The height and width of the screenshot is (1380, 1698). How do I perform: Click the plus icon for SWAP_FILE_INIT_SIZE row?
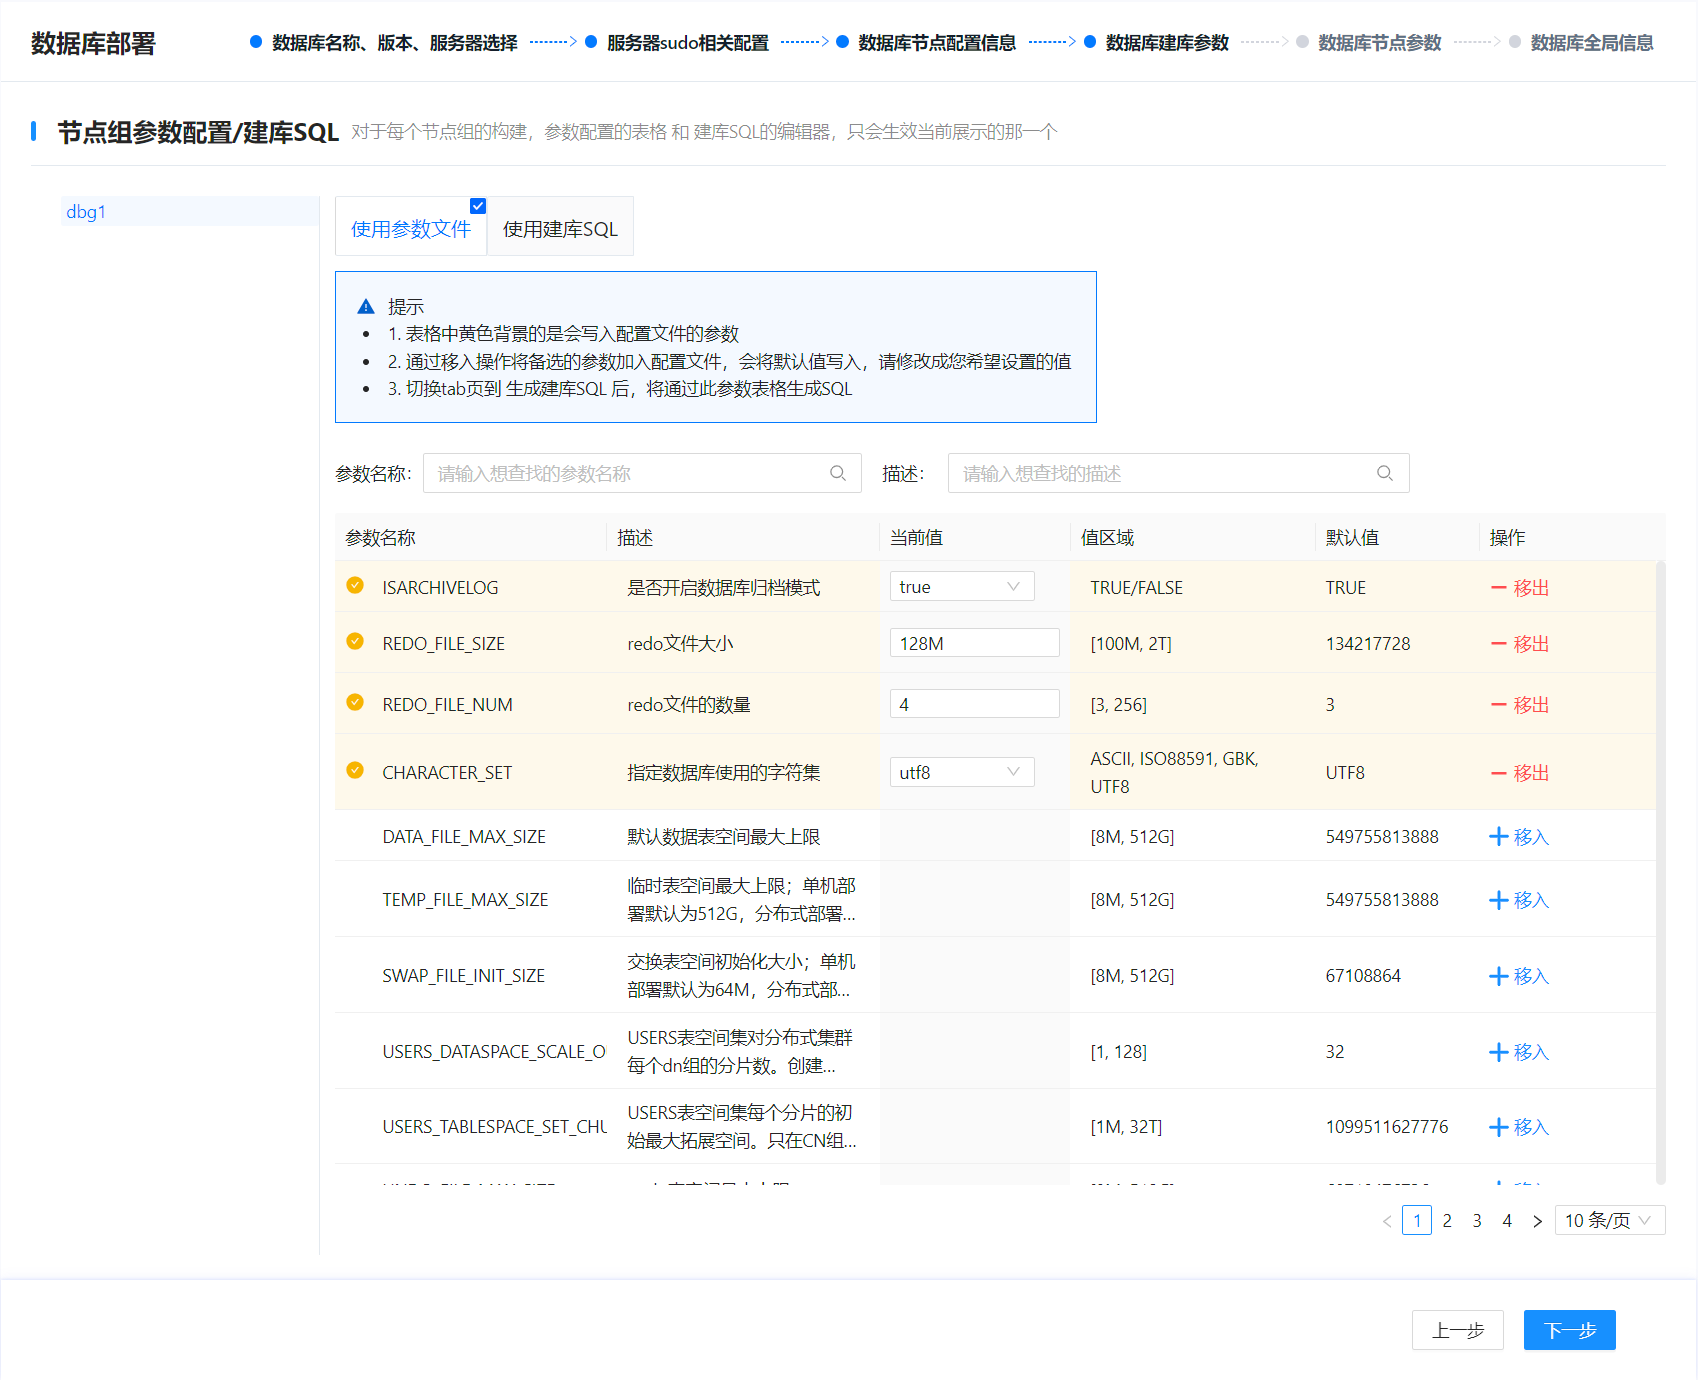tap(1498, 976)
